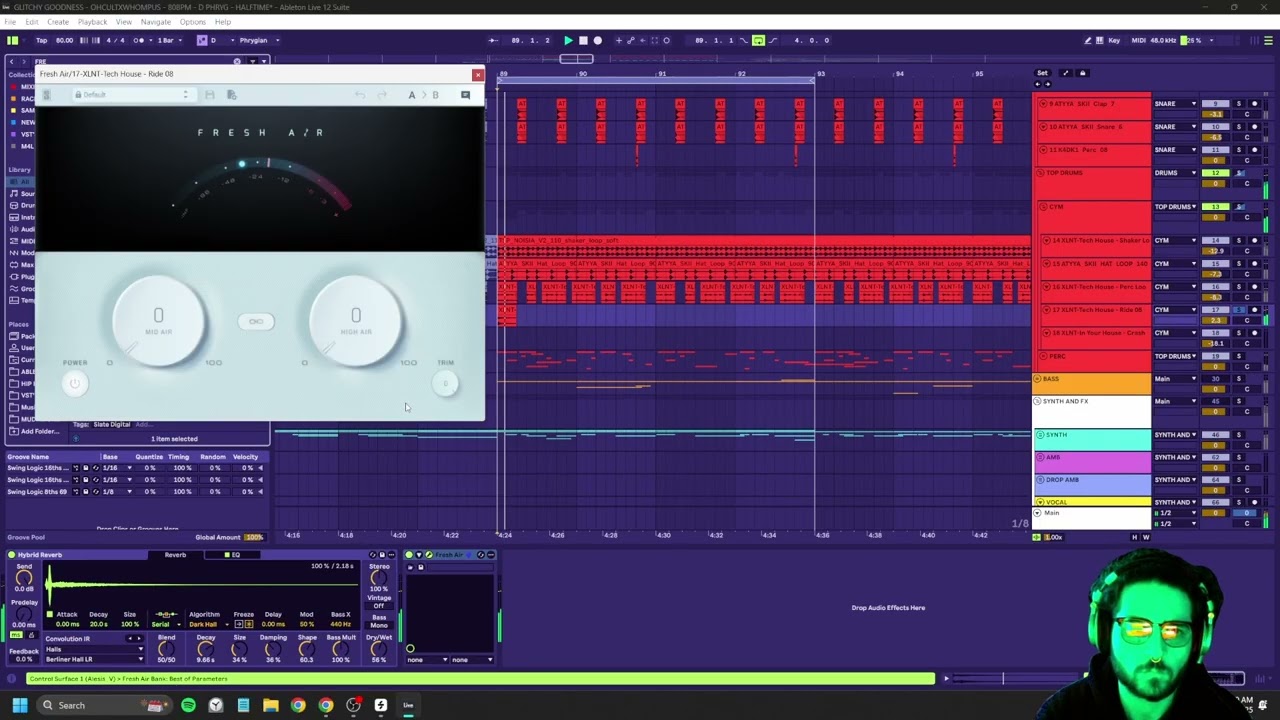Tap the Tap tempo button
The image size is (1280, 720).
tap(41, 40)
